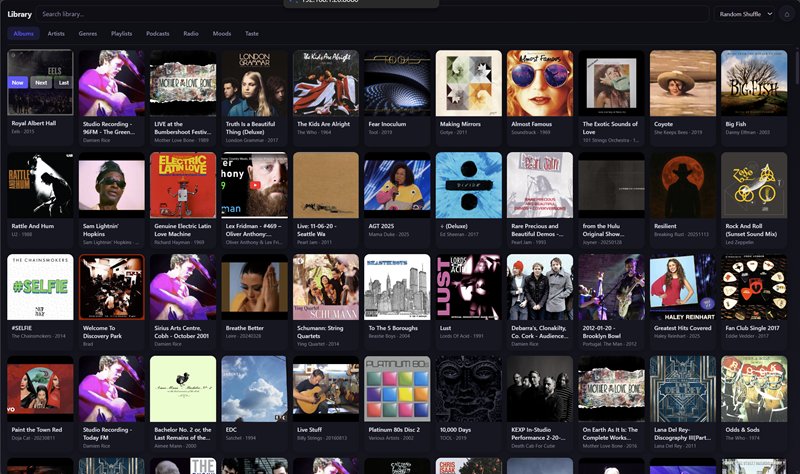The height and width of the screenshot is (474, 800).
Task: Open the AGT 2025 cover art
Action: point(397,185)
